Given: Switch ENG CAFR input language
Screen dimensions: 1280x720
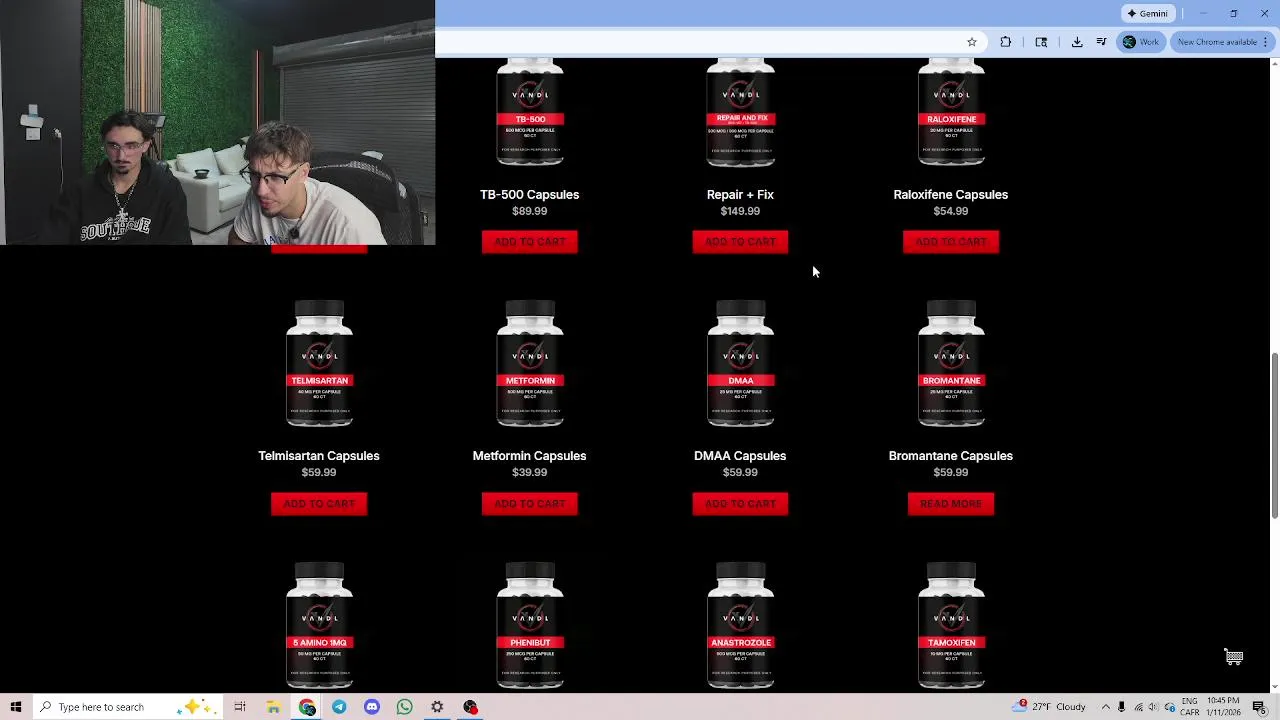Looking at the screenshot, I should pyautogui.click(x=1190, y=707).
